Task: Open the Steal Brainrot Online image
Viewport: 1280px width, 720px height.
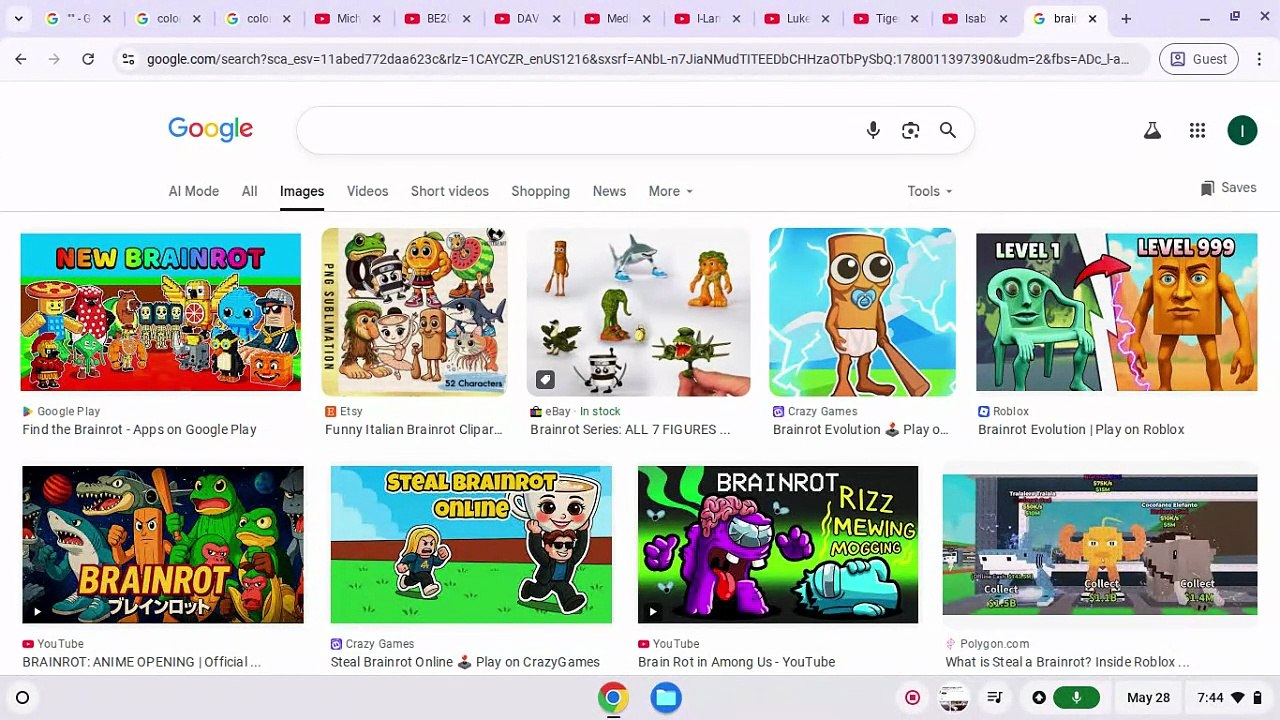Action: coord(471,545)
